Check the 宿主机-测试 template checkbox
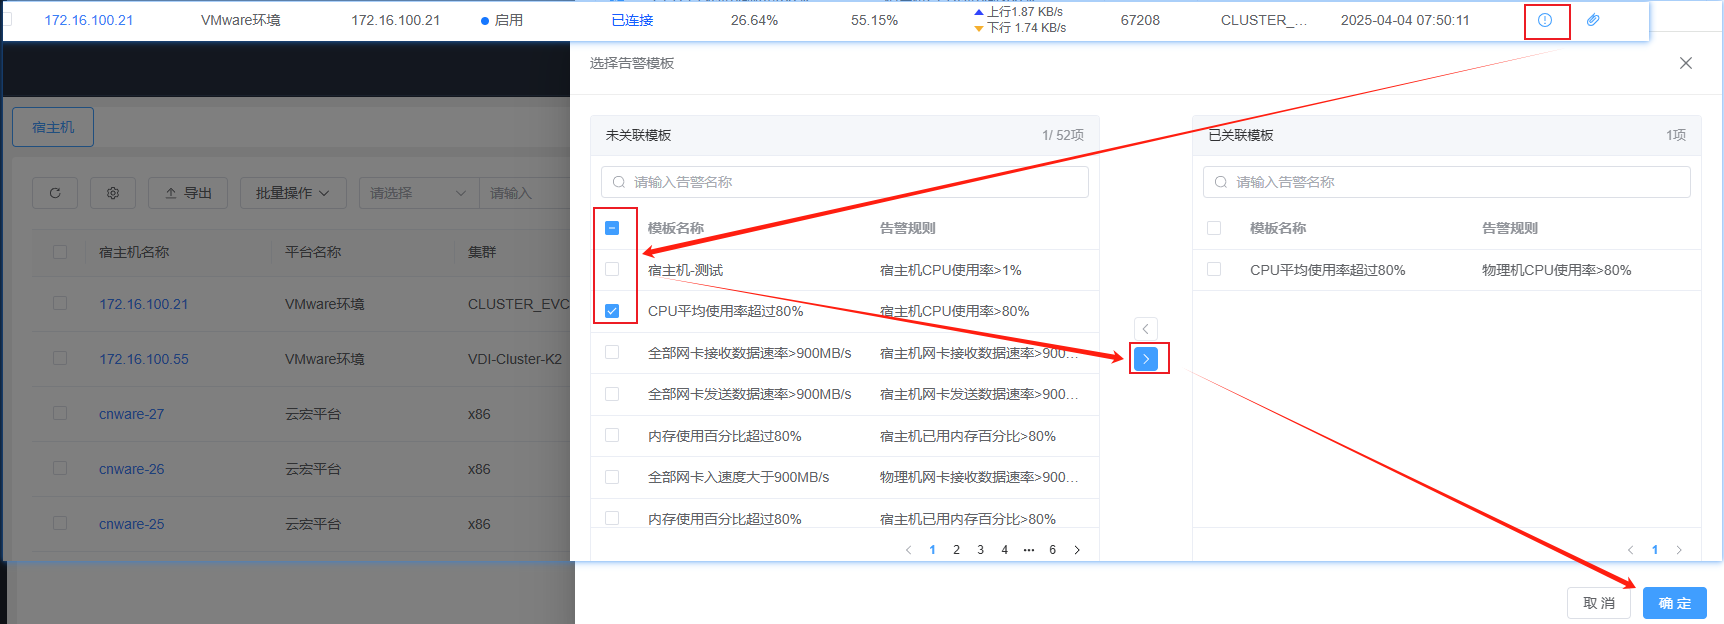Image resolution: width=1724 pixels, height=624 pixels. point(612,269)
